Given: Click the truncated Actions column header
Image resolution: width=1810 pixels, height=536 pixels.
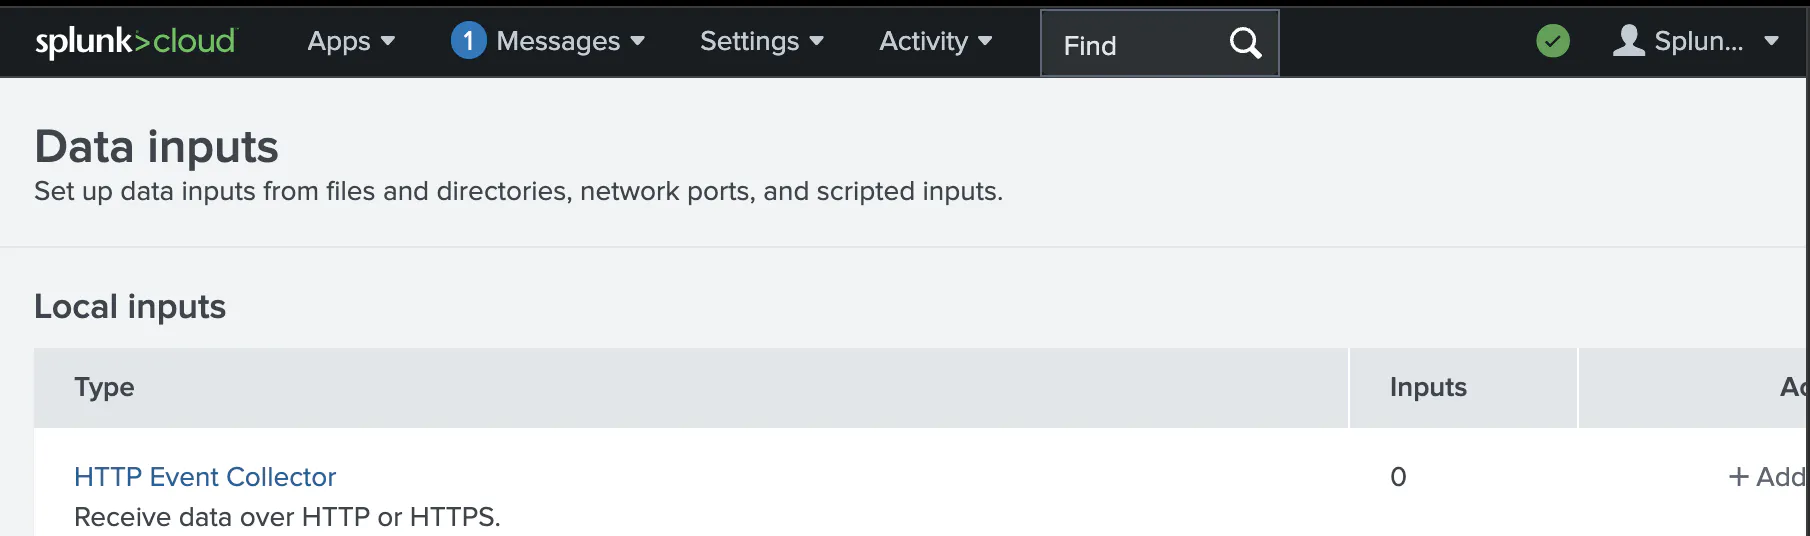Looking at the screenshot, I should point(1792,387).
